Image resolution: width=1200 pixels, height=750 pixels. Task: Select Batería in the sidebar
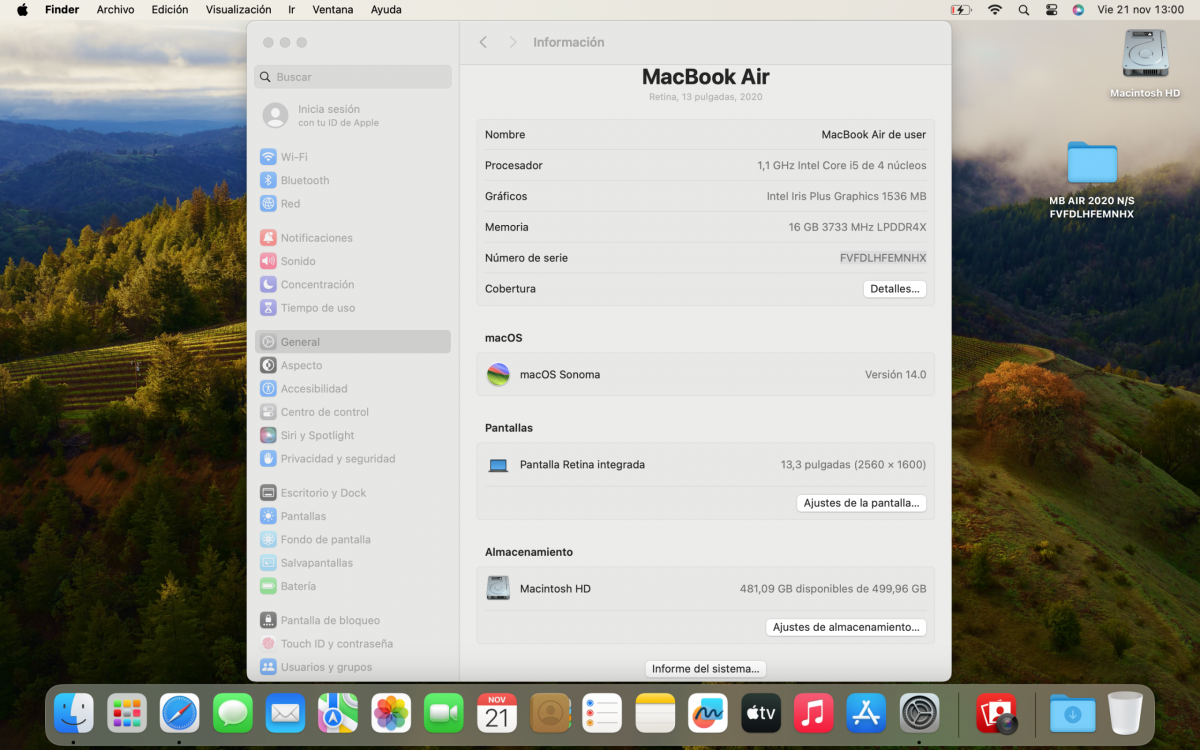point(298,587)
